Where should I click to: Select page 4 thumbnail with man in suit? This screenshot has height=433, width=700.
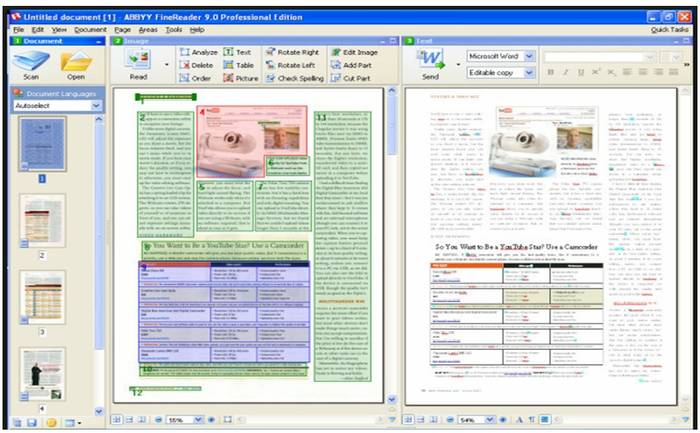pyautogui.click(x=42, y=374)
